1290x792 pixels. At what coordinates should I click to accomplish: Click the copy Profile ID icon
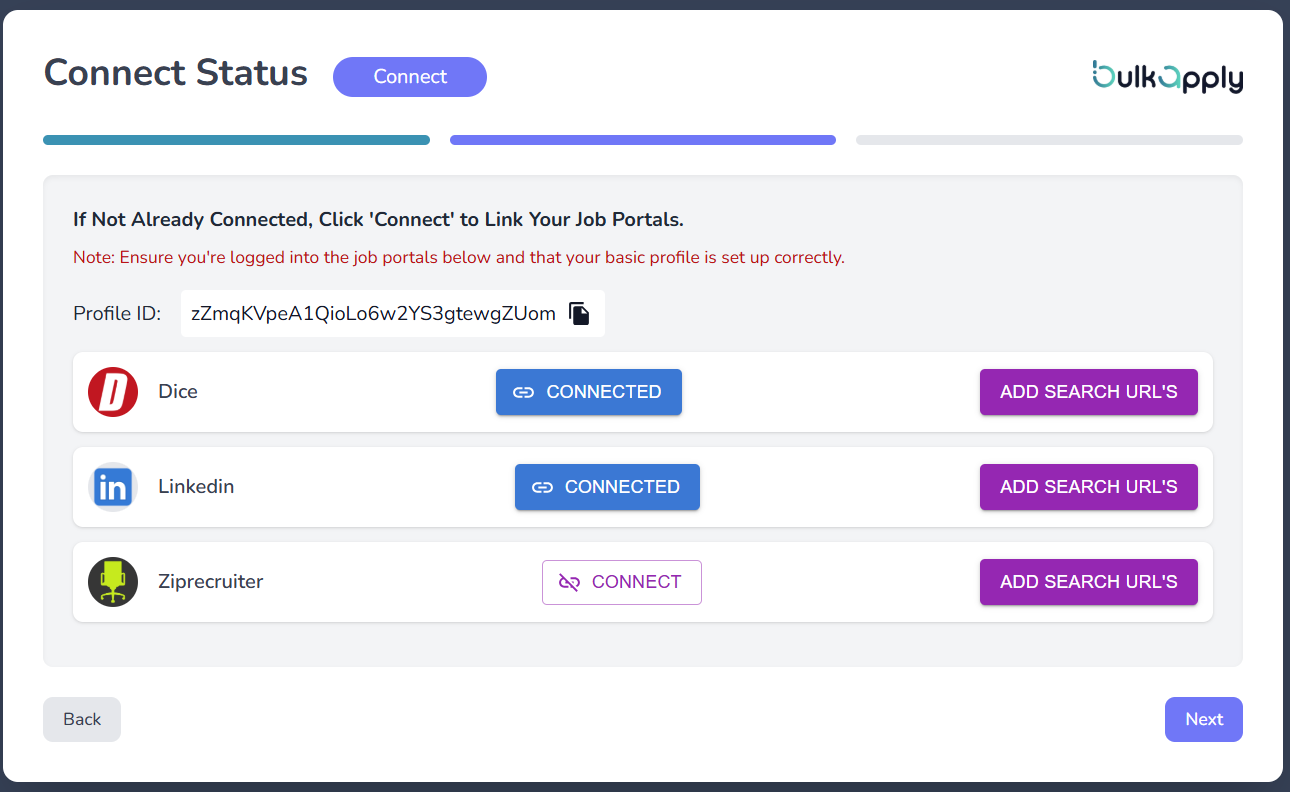click(x=579, y=314)
